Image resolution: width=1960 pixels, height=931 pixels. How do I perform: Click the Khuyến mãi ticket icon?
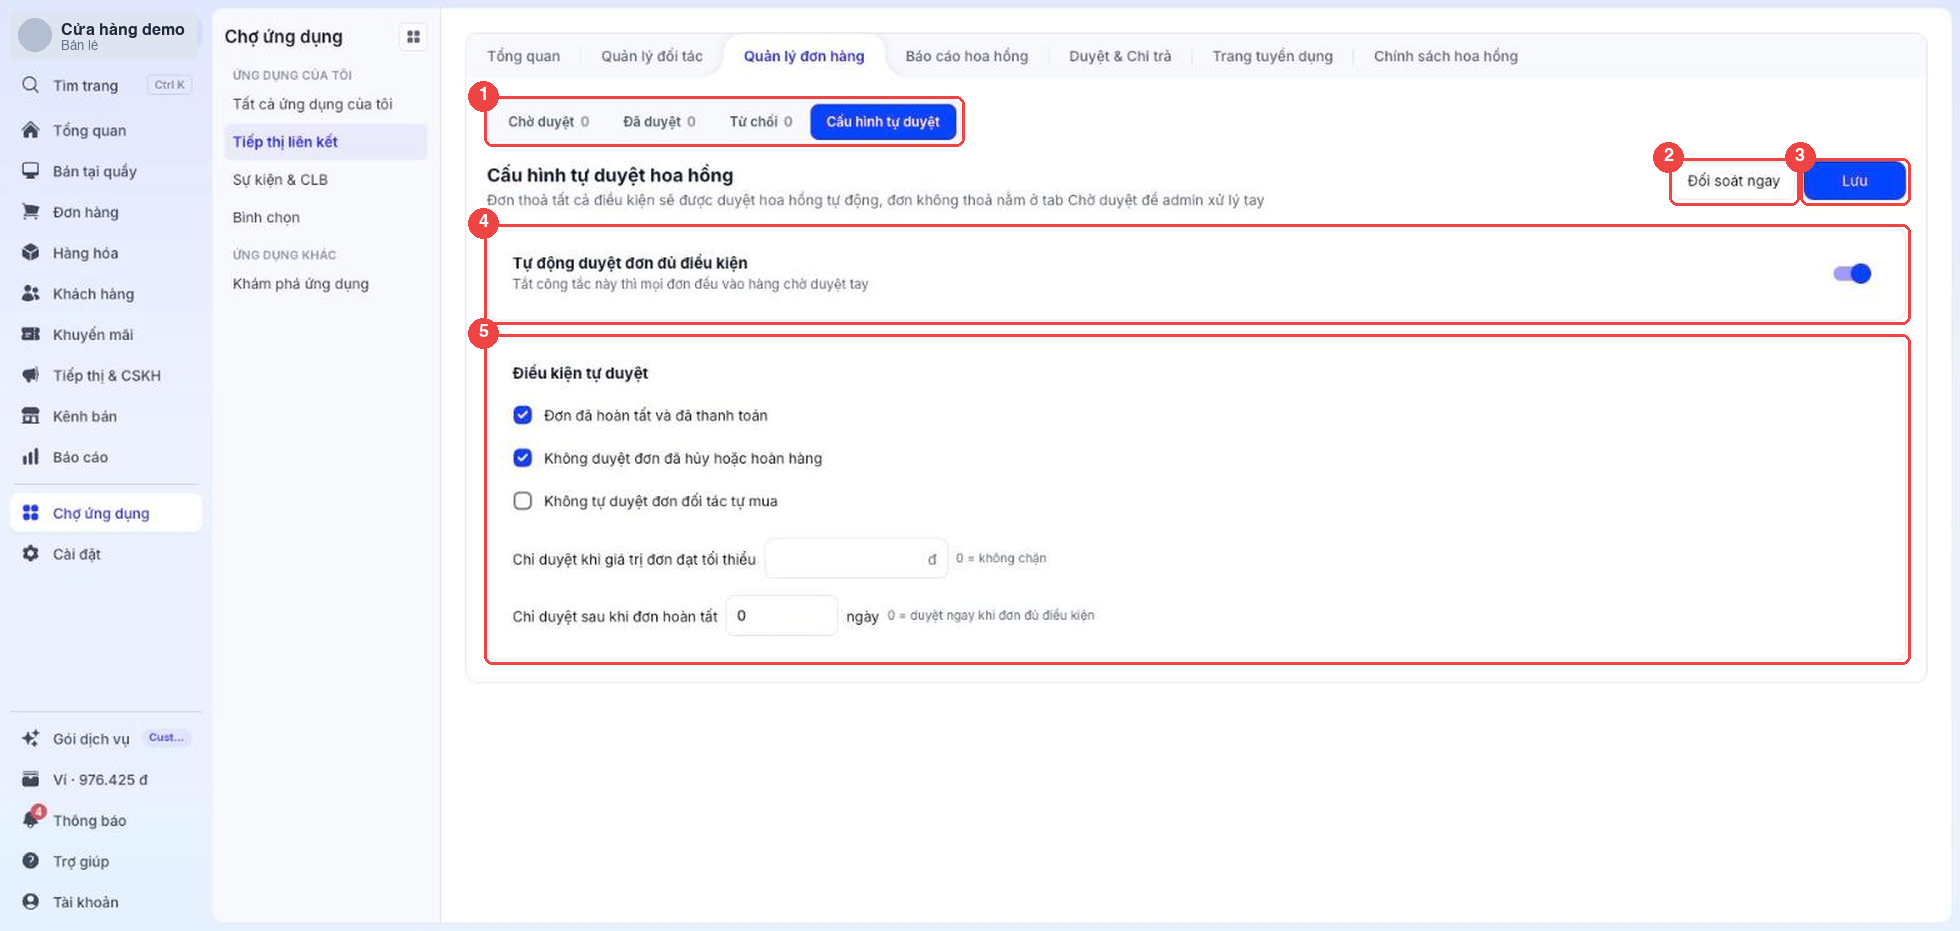[31, 334]
